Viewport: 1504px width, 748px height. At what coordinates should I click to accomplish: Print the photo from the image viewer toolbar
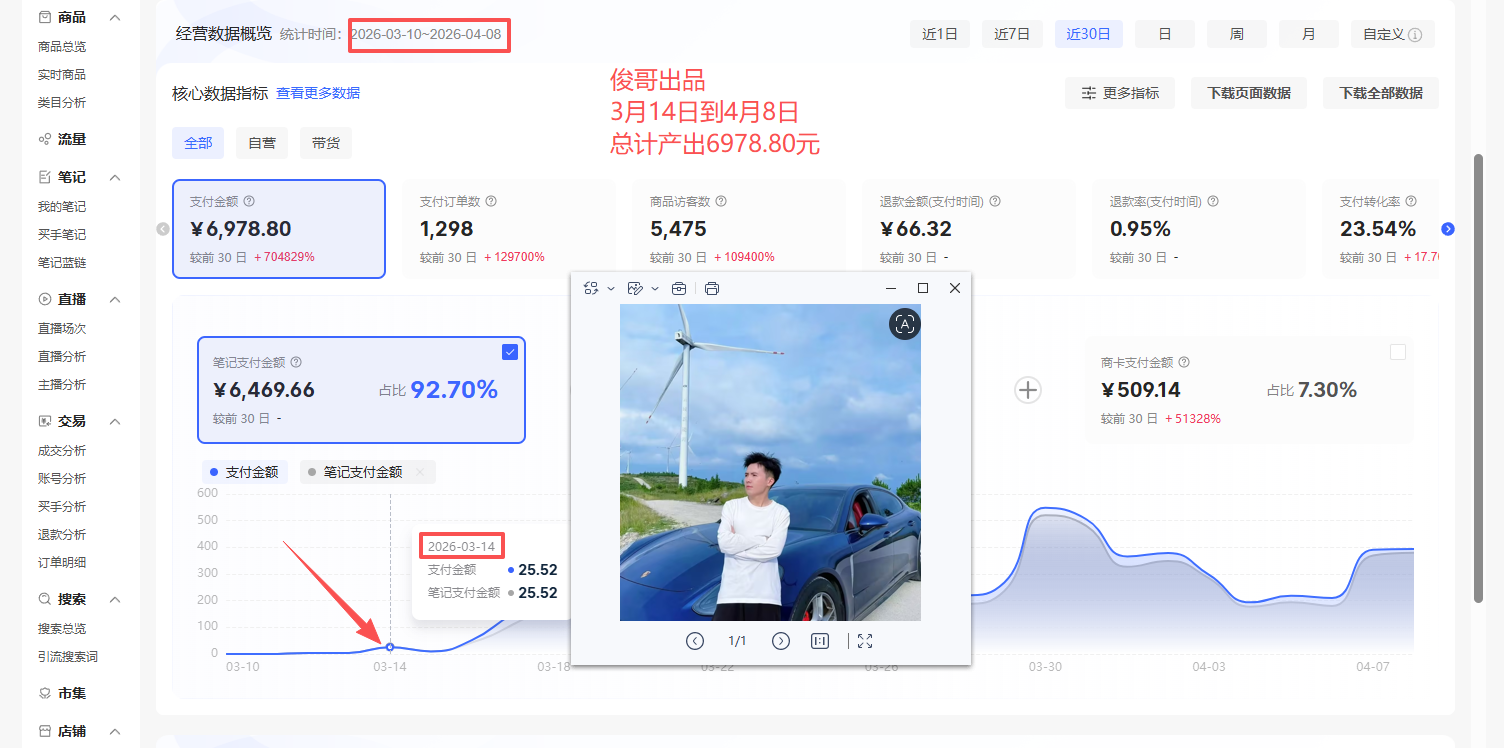[x=712, y=288]
